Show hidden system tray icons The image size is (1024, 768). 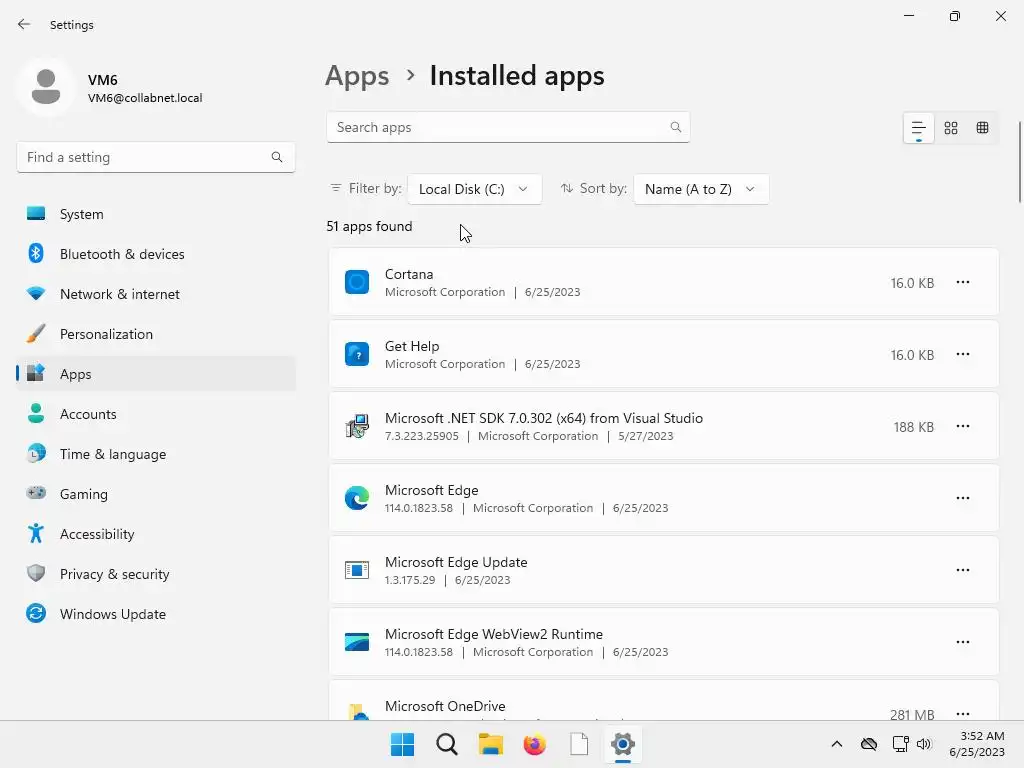837,744
